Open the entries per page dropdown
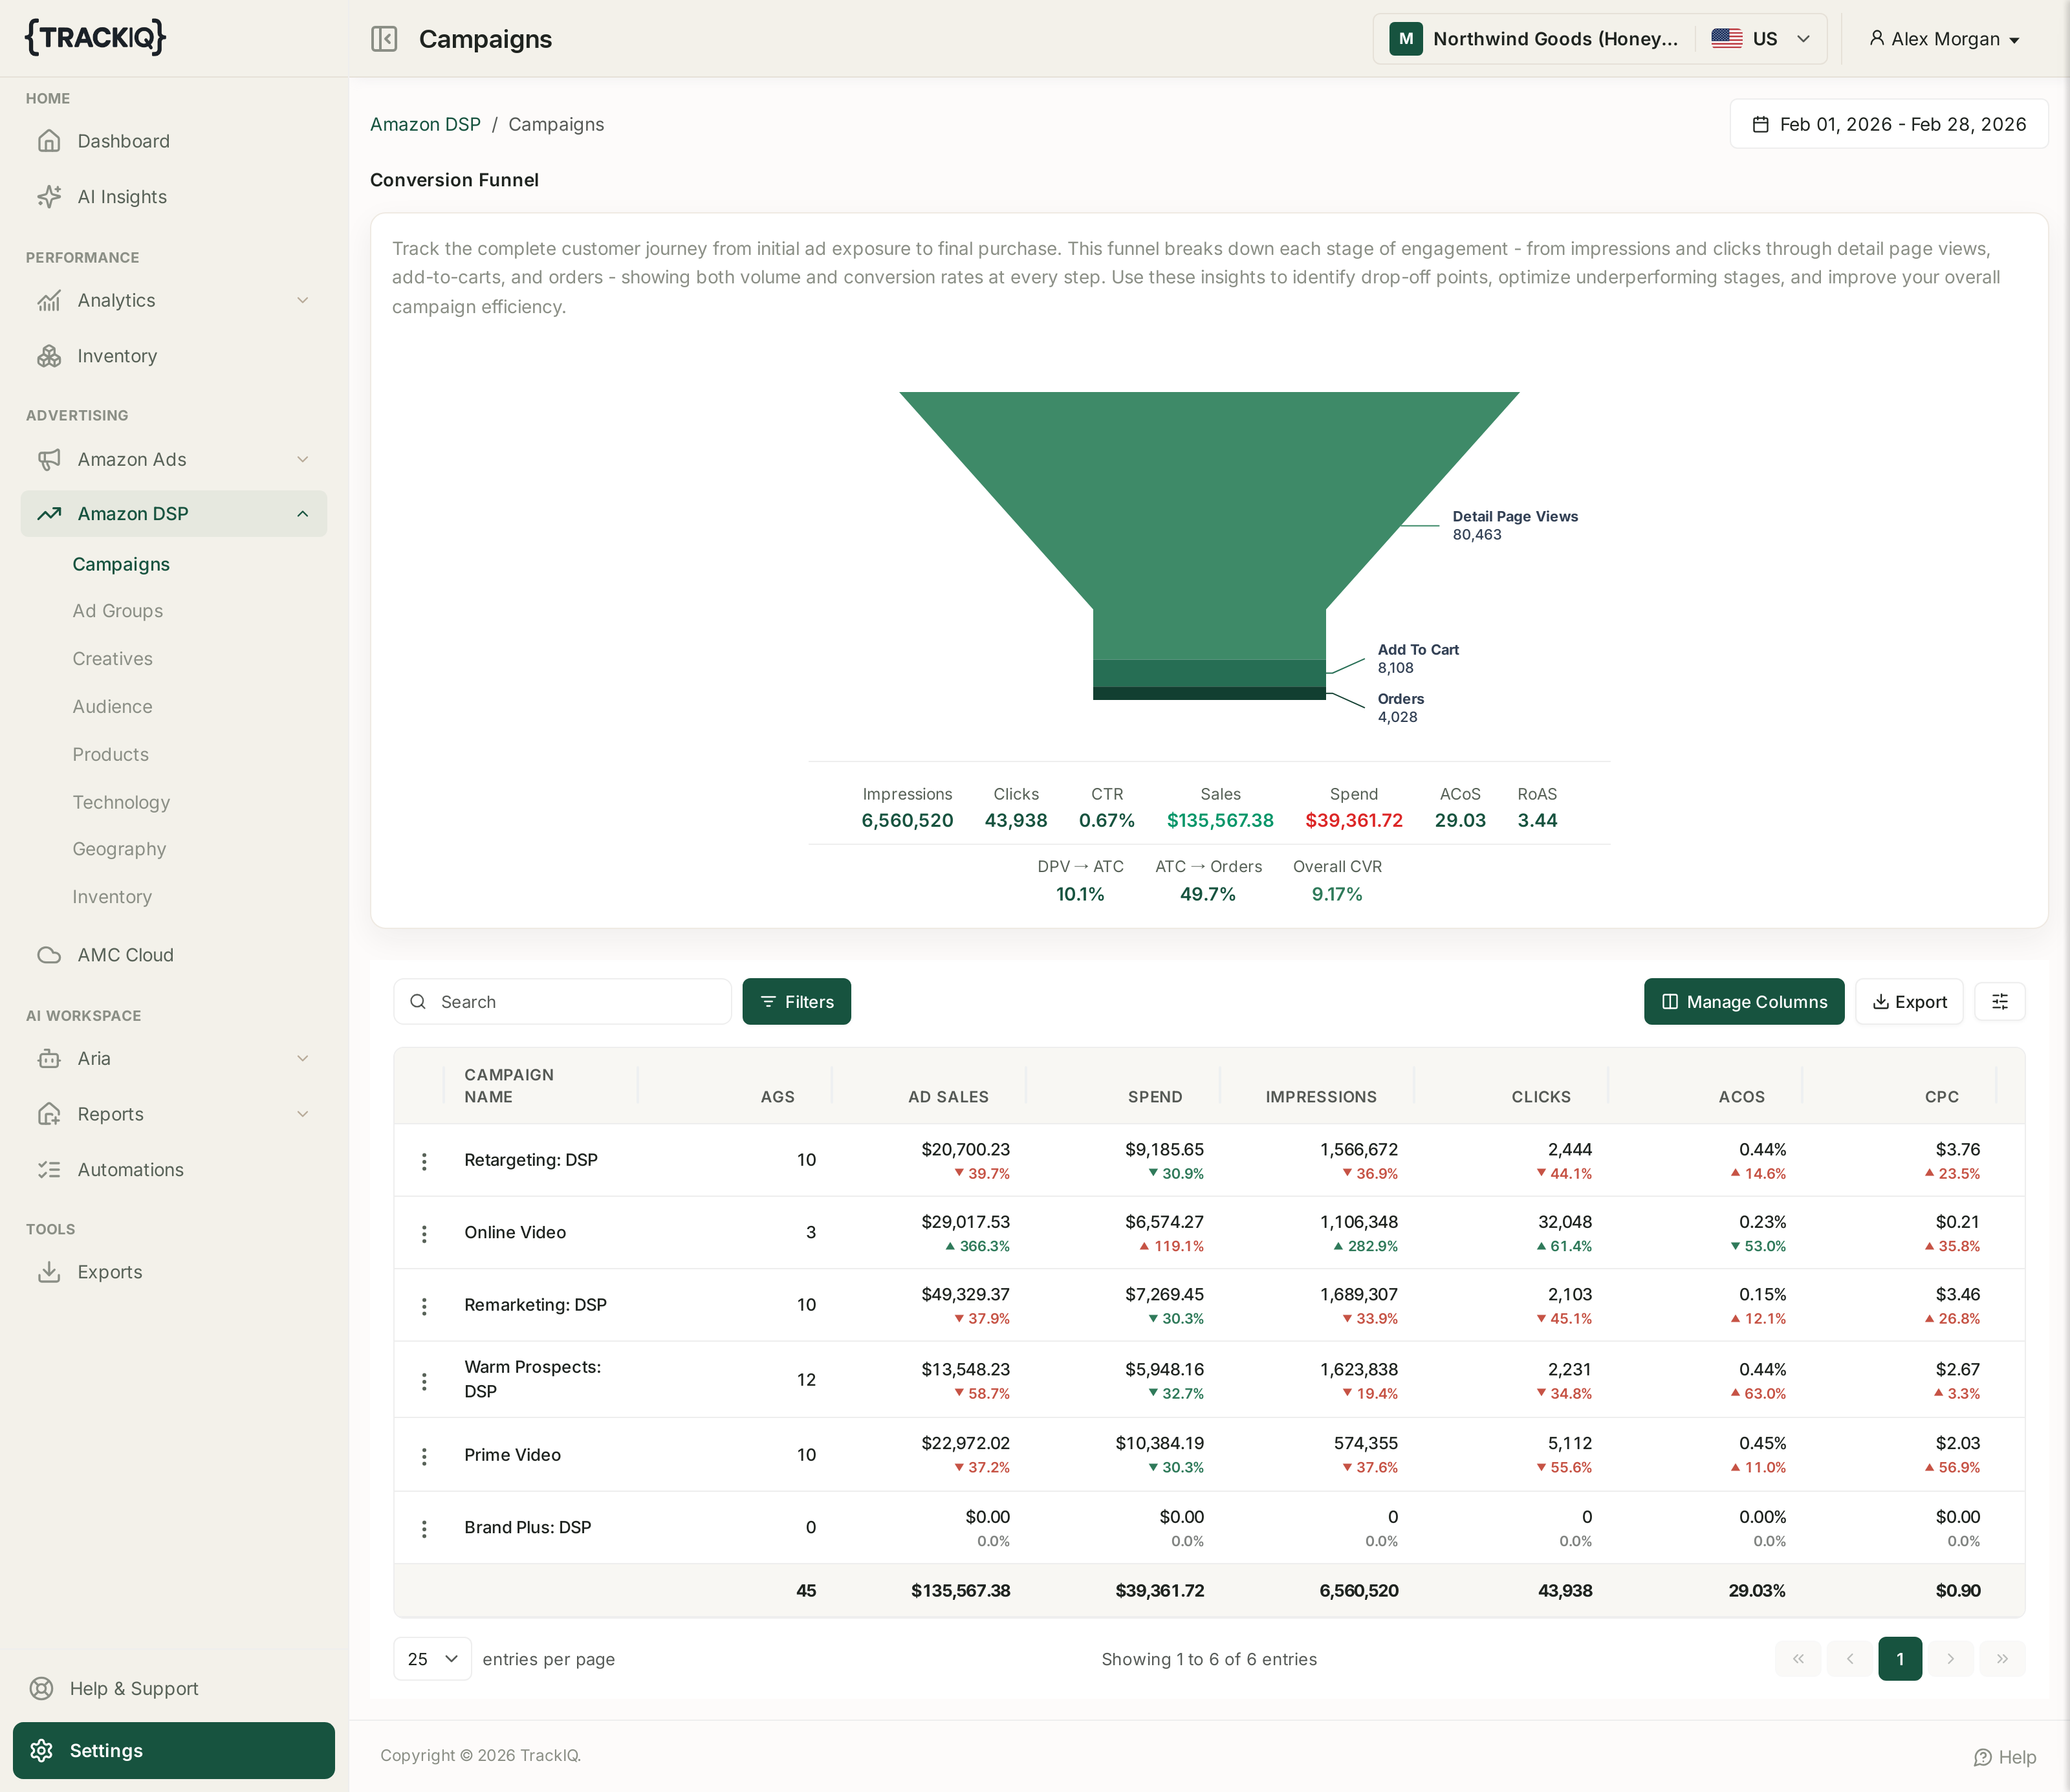Screen dimensions: 2070x1792 click(x=432, y=1659)
